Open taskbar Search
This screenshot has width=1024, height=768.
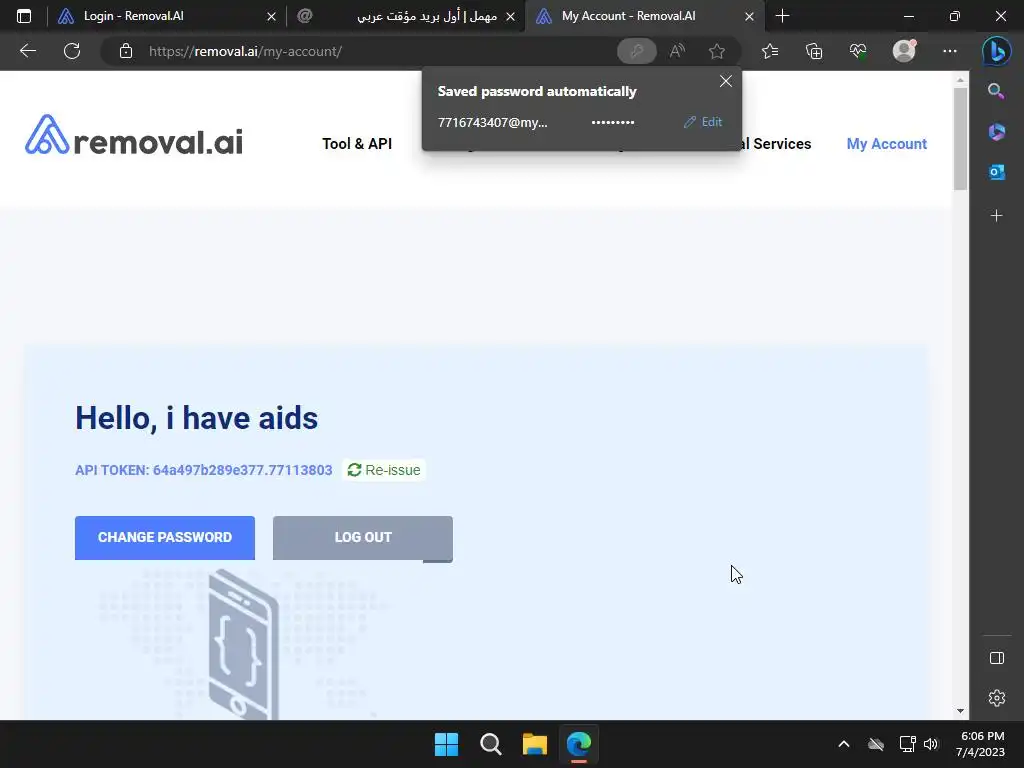coord(490,744)
